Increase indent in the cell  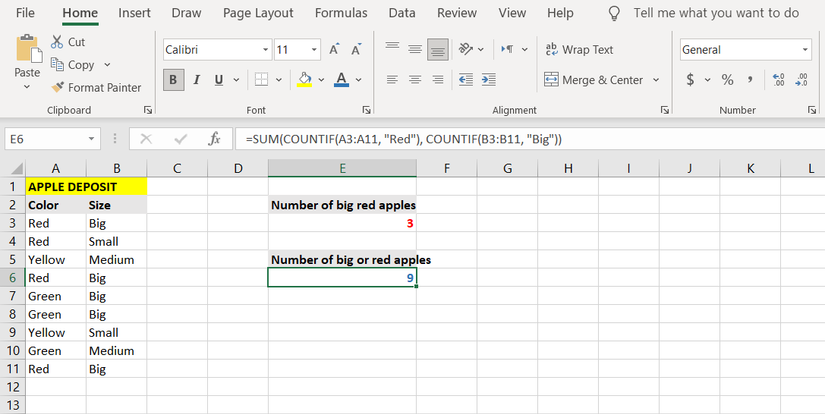(x=489, y=79)
